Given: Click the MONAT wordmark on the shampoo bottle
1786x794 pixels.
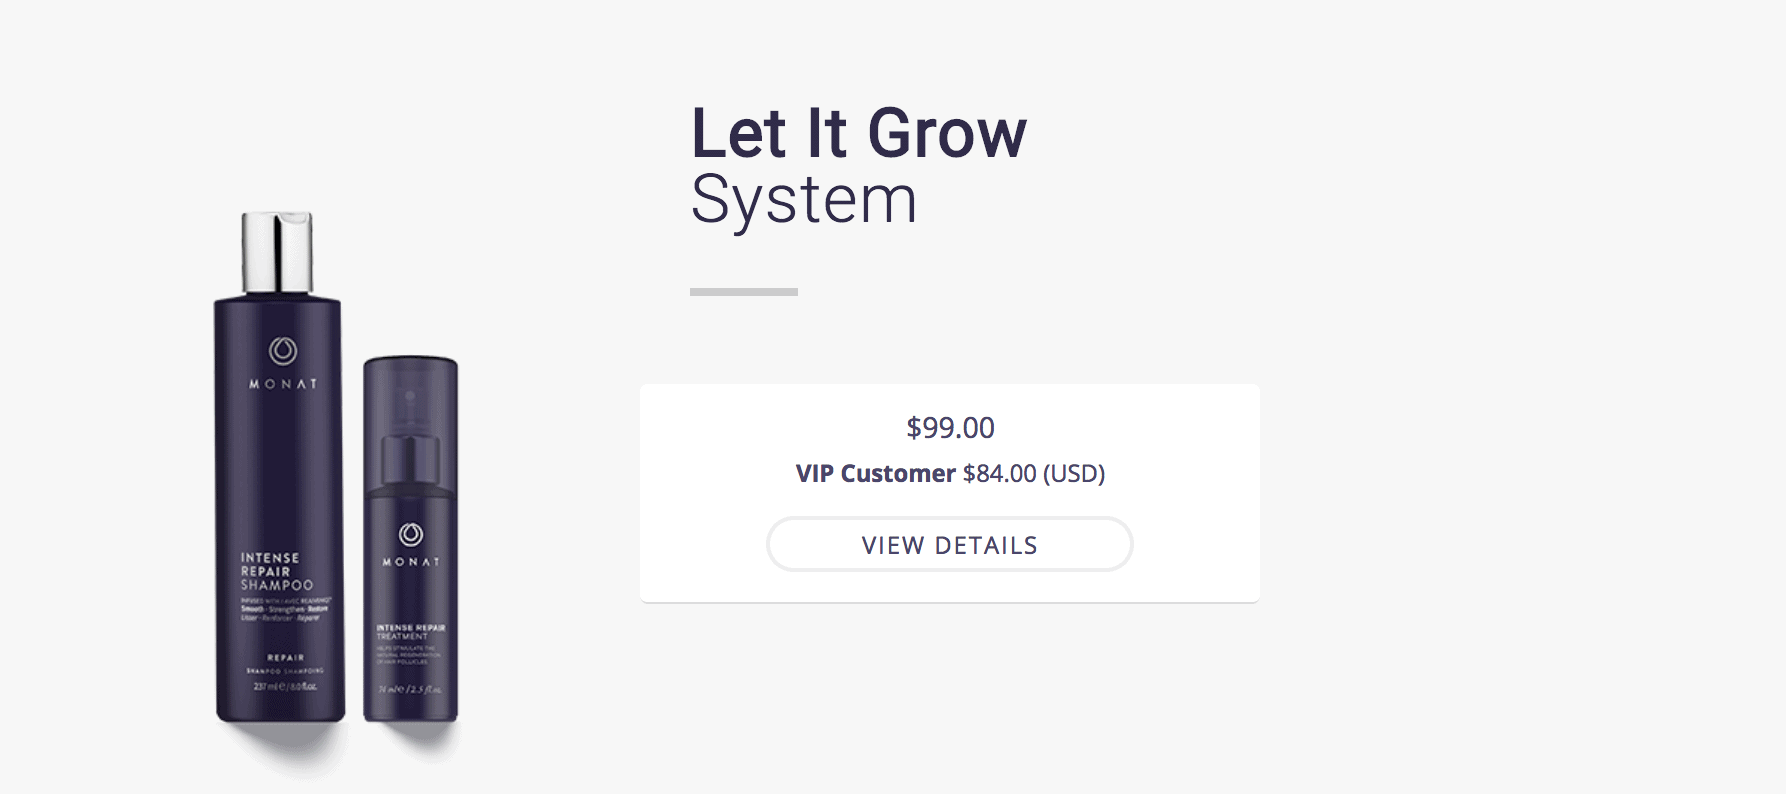Looking at the screenshot, I should pos(283,384).
